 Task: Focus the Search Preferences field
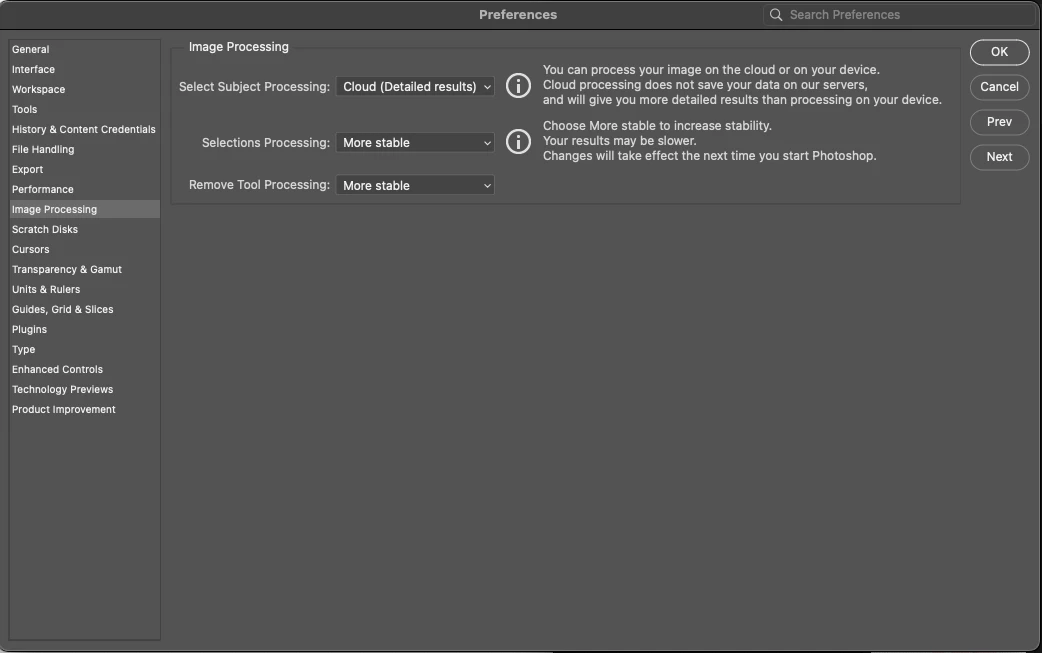pyautogui.click(x=899, y=15)
